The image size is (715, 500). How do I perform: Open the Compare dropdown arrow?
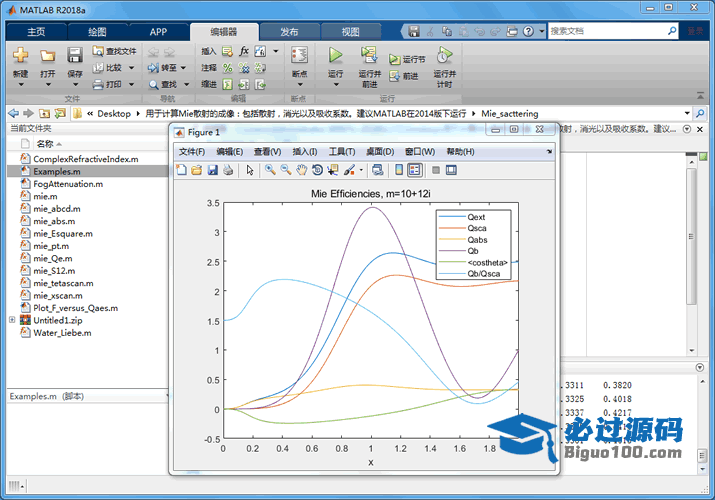tap(131, 68)
